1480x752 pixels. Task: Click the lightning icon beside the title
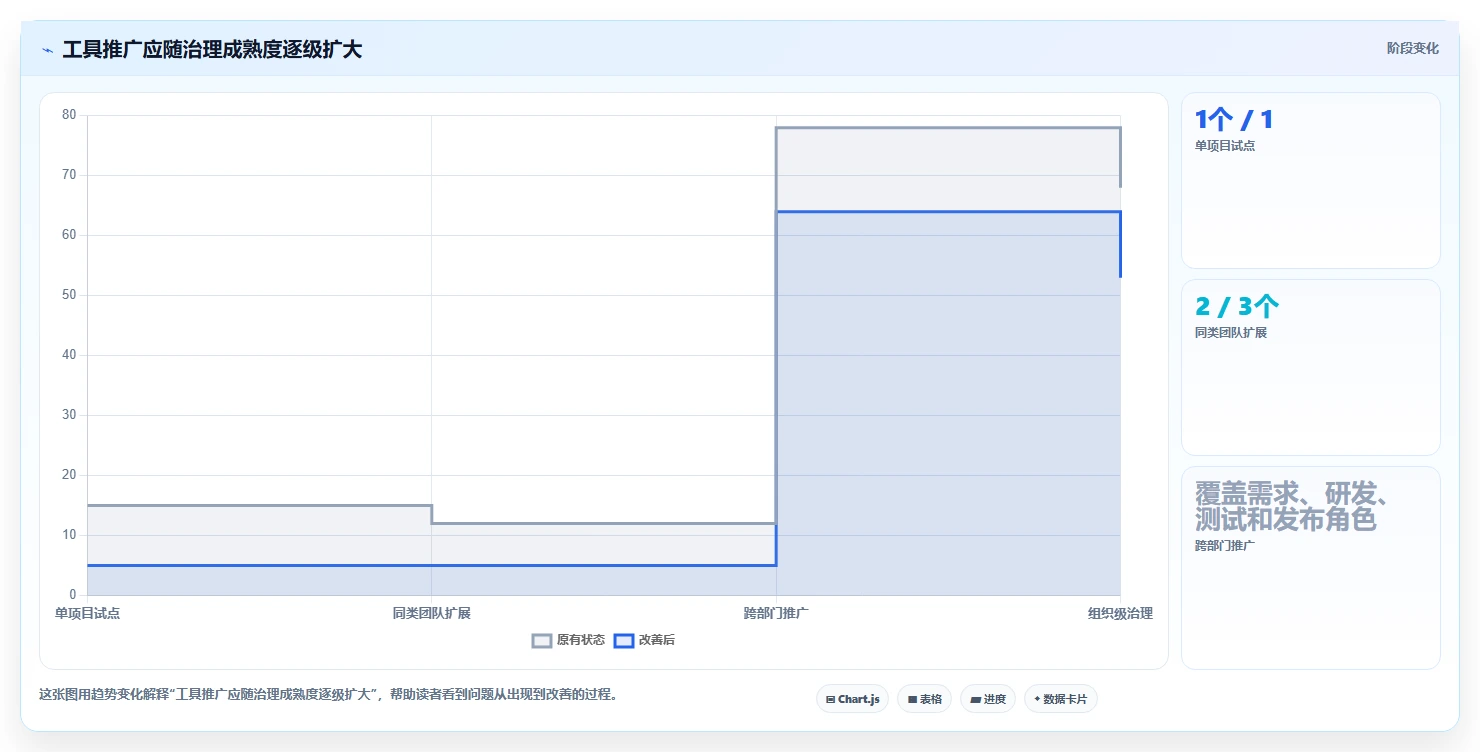click(x=47, y=50)
